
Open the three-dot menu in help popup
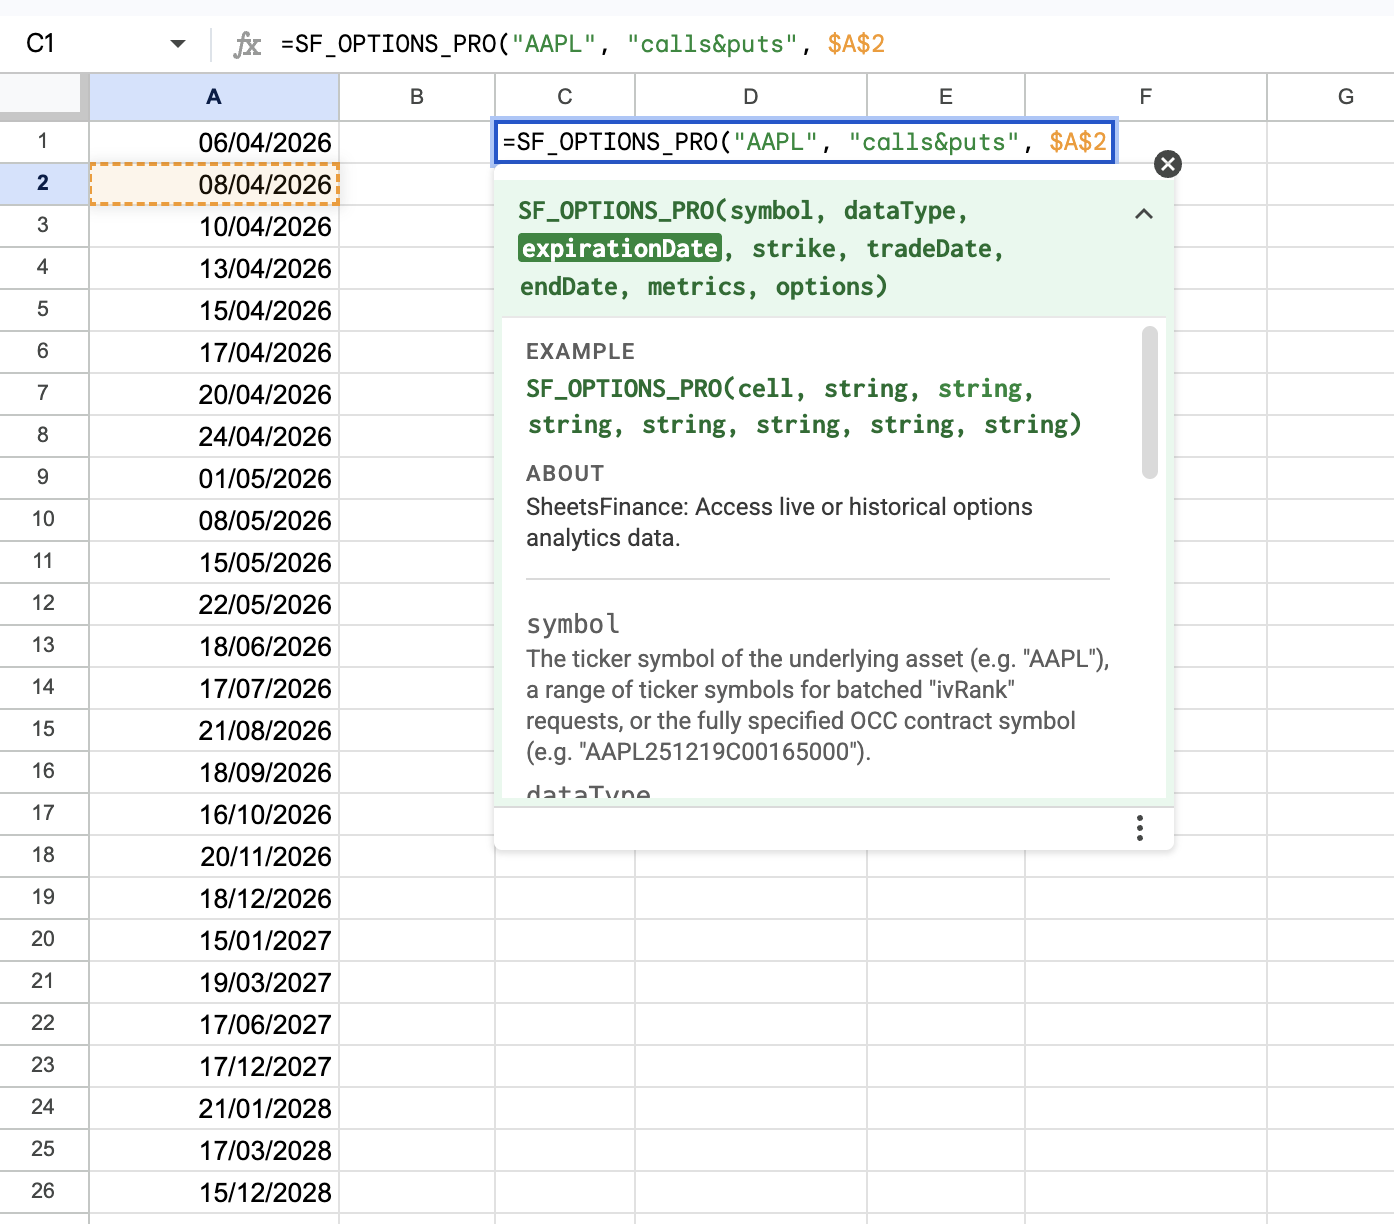[x=1140, y=828]
